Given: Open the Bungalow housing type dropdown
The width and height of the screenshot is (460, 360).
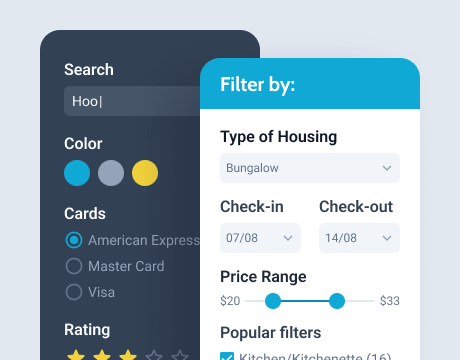Looking at the screenshot, I should (x=310, y=168).
